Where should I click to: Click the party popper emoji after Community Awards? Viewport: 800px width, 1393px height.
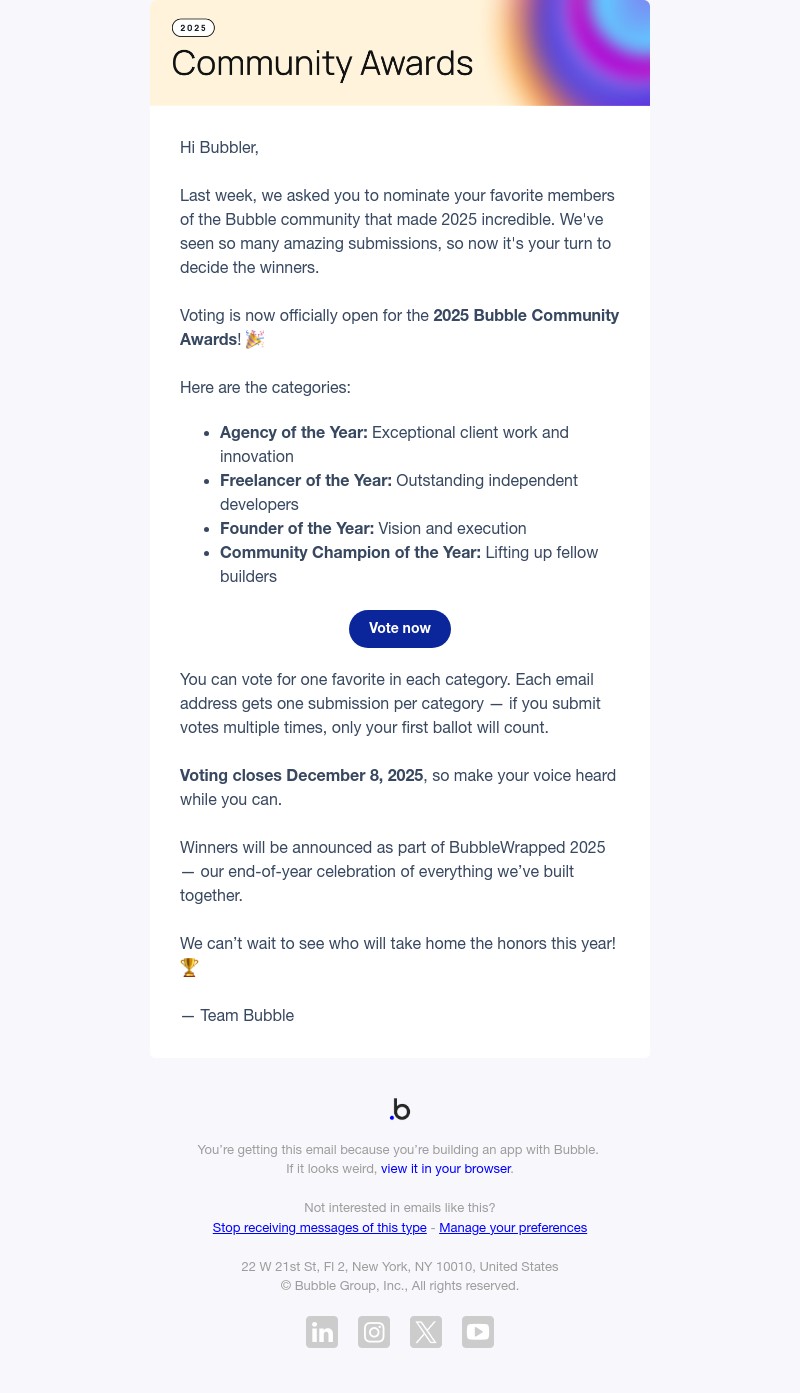tap(255, 339)
